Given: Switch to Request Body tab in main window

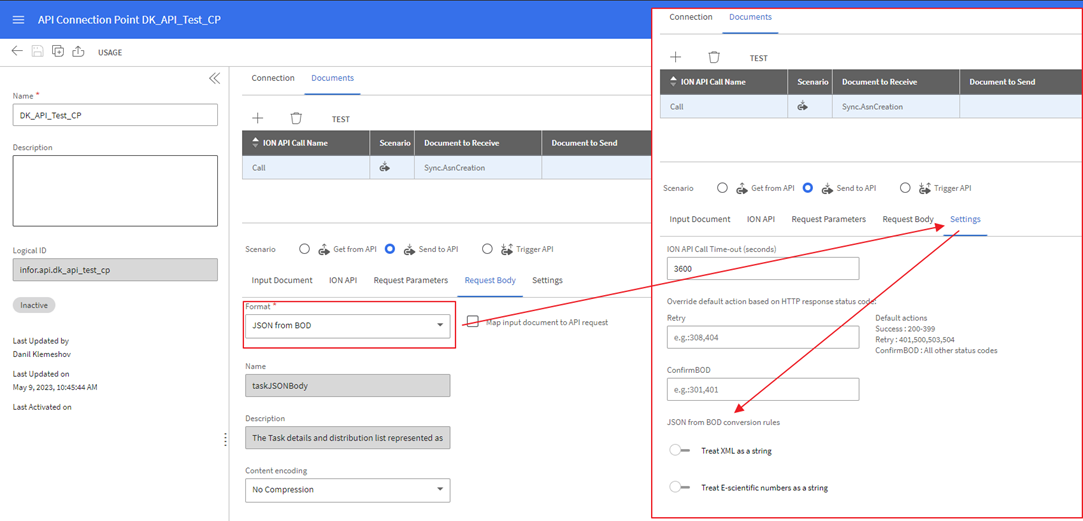Looking at the screenshot, I should pyautogui.click(x=490, y=281).
